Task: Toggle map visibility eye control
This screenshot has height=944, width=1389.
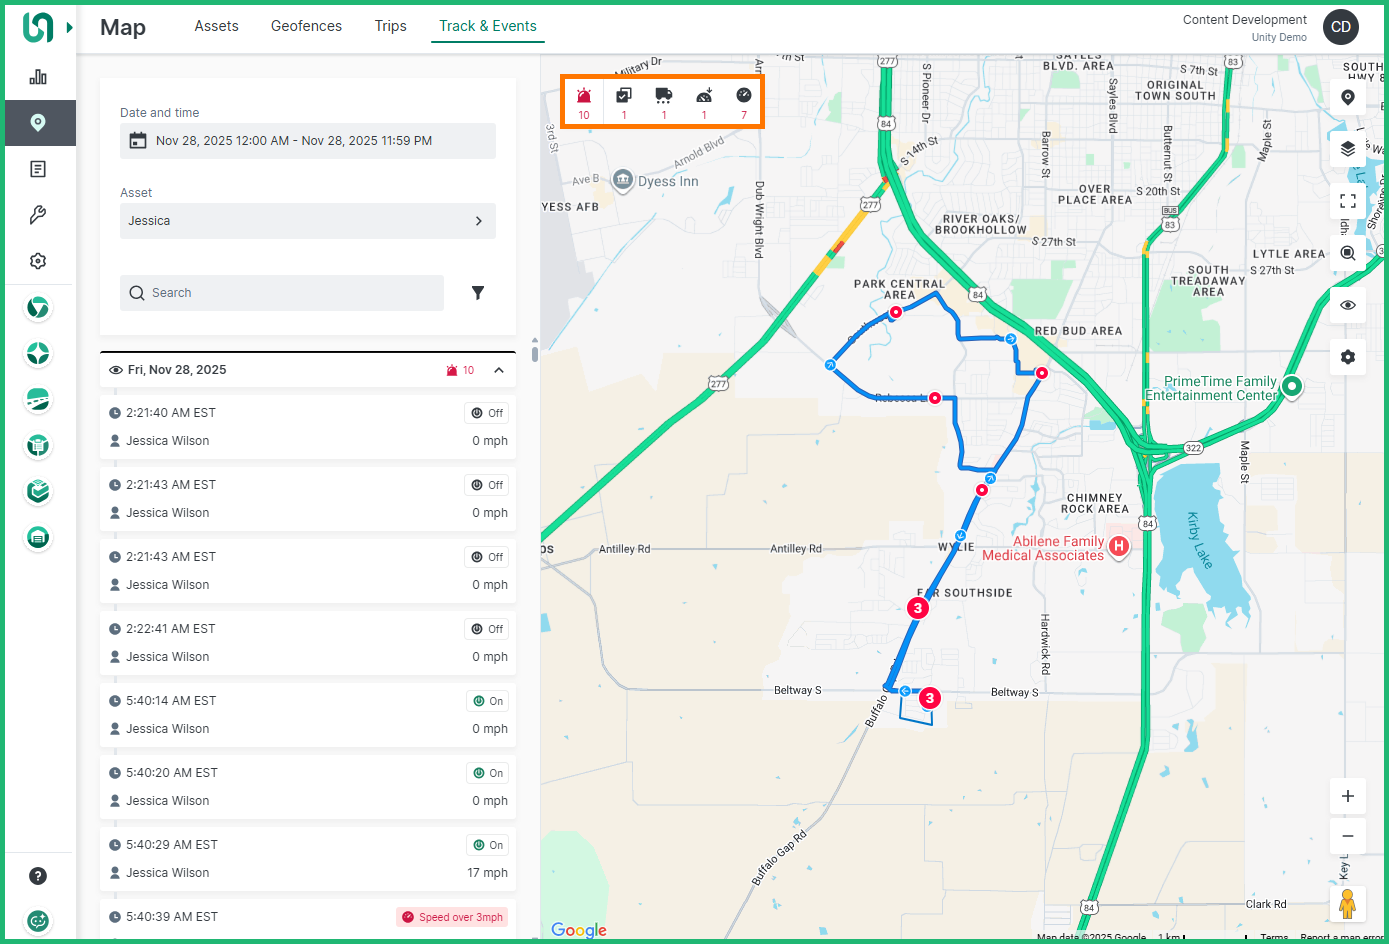Action: (1347, 305)
